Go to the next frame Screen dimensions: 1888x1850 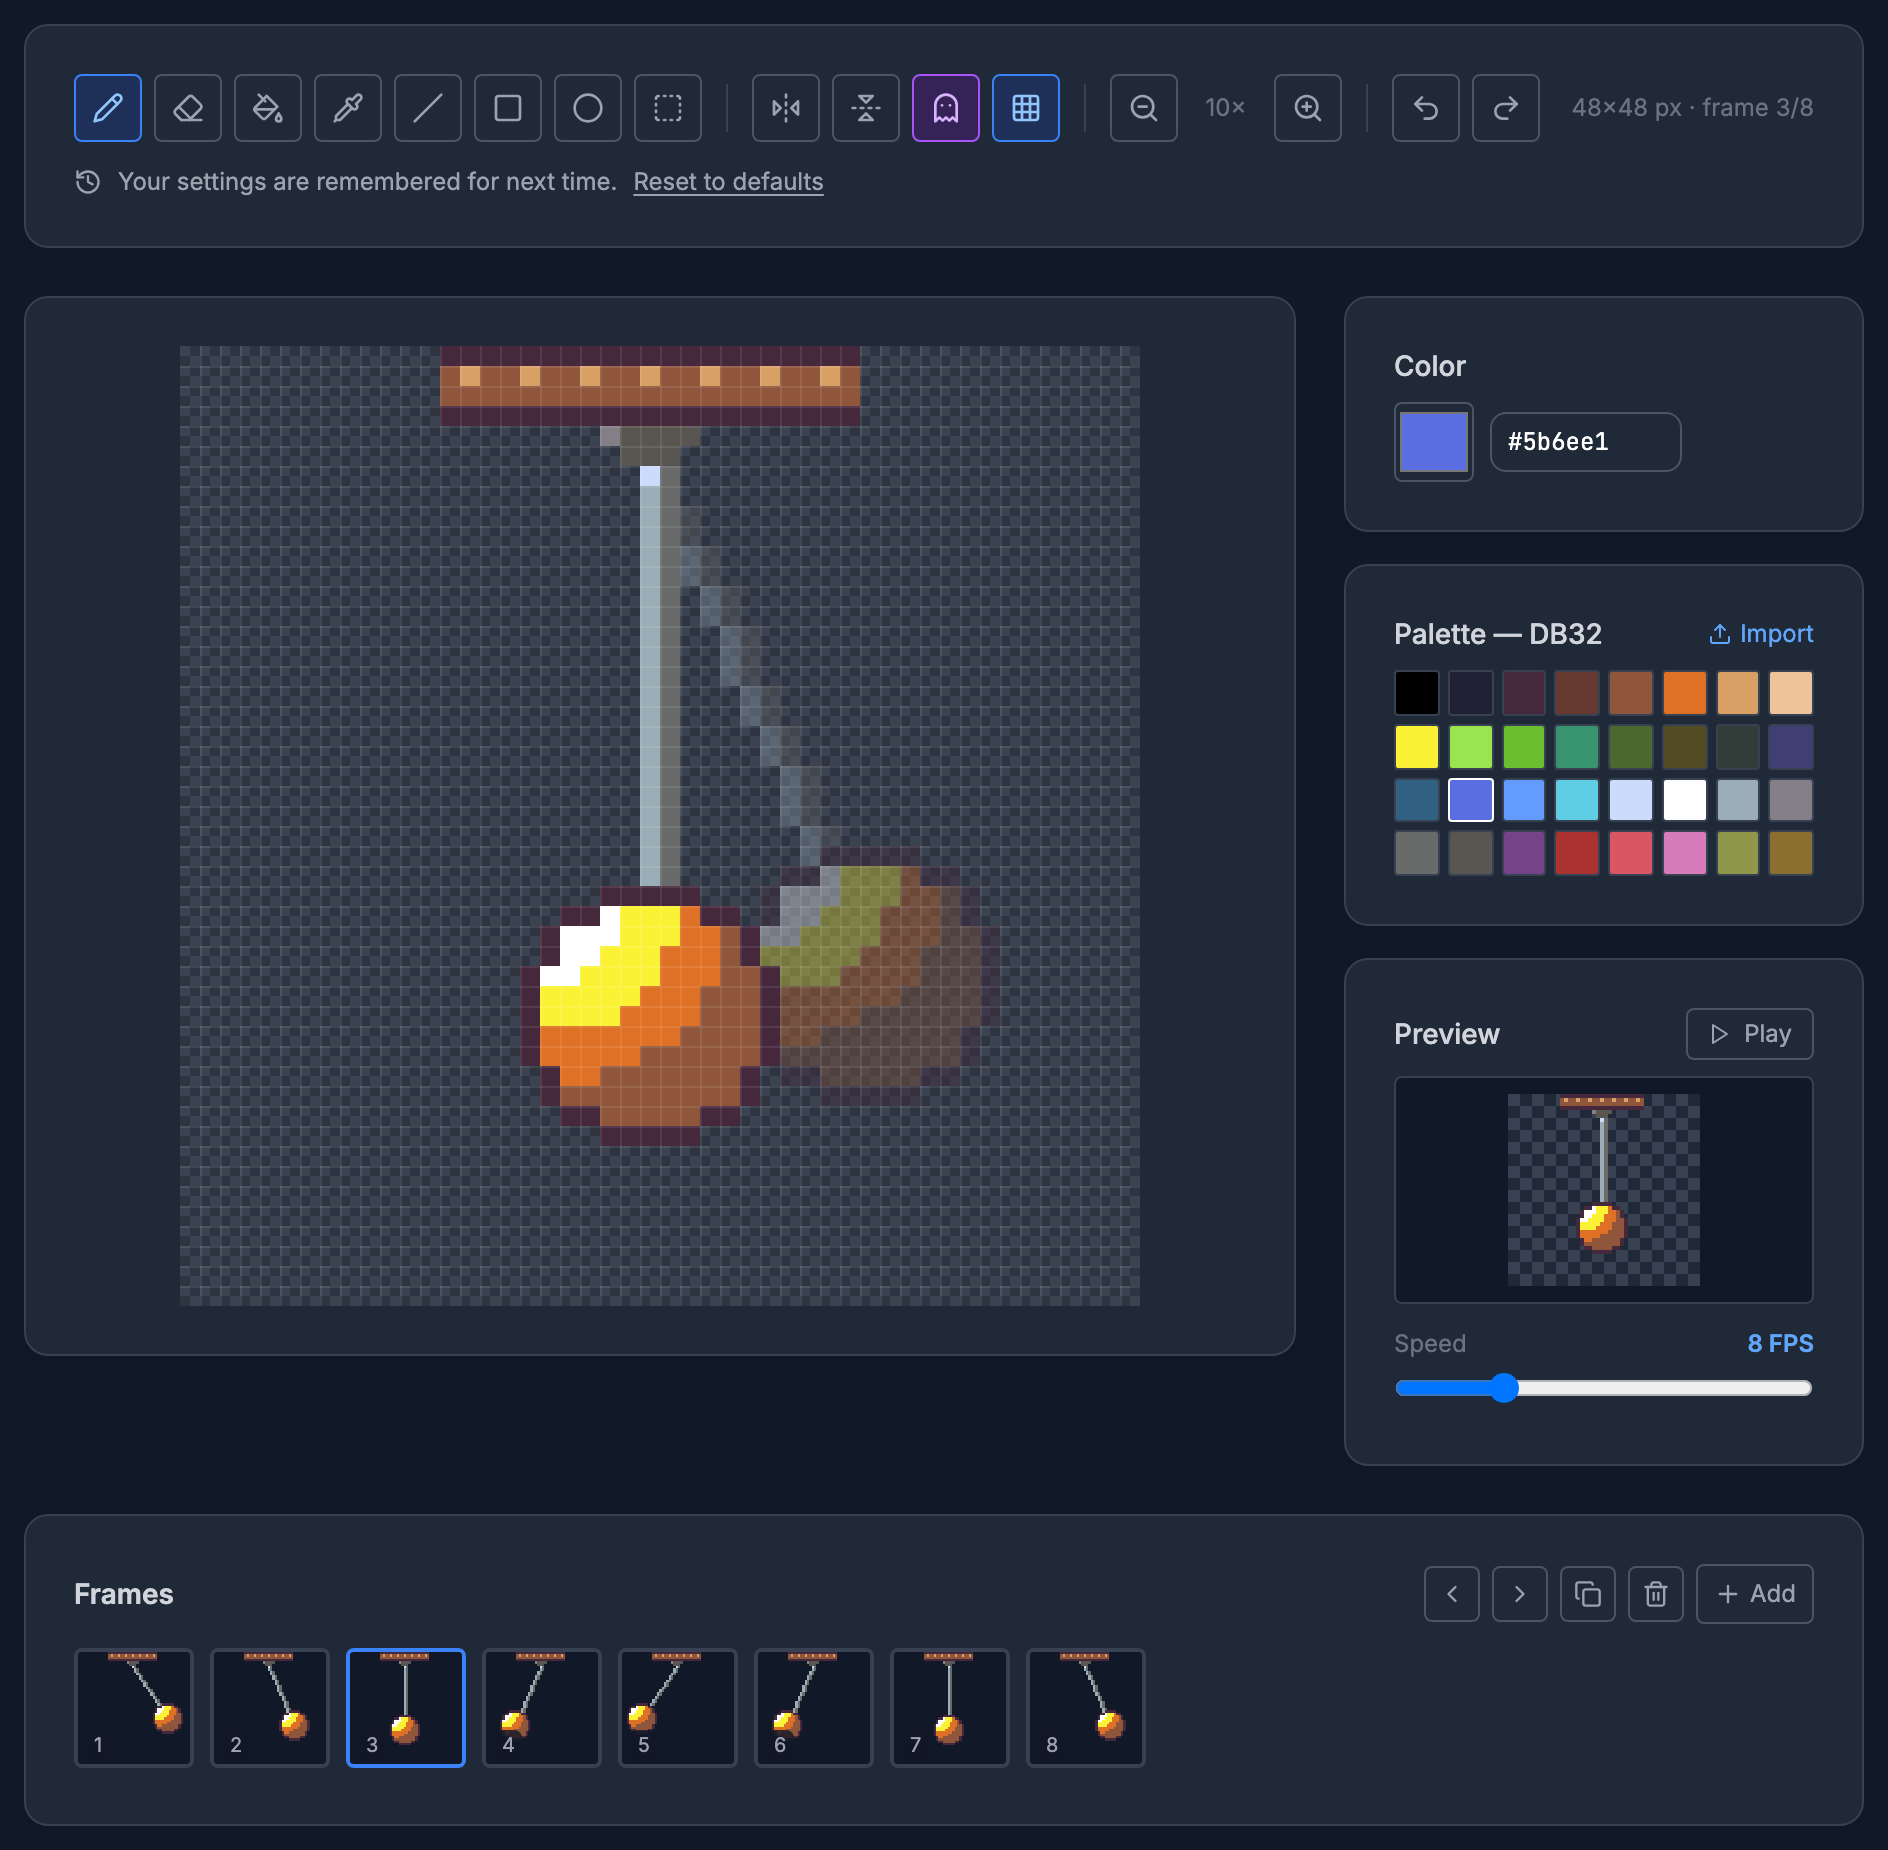[1520, 1594]
